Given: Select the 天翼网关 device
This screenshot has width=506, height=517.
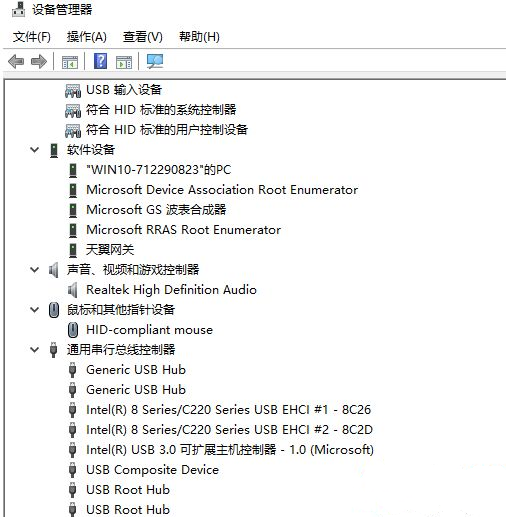Looking at the screenshot, I should pyautogui.click(x=110, y=250).
